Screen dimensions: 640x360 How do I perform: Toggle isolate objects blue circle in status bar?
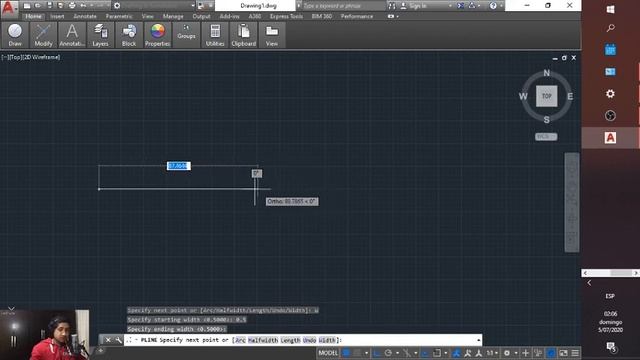point(551,353)
